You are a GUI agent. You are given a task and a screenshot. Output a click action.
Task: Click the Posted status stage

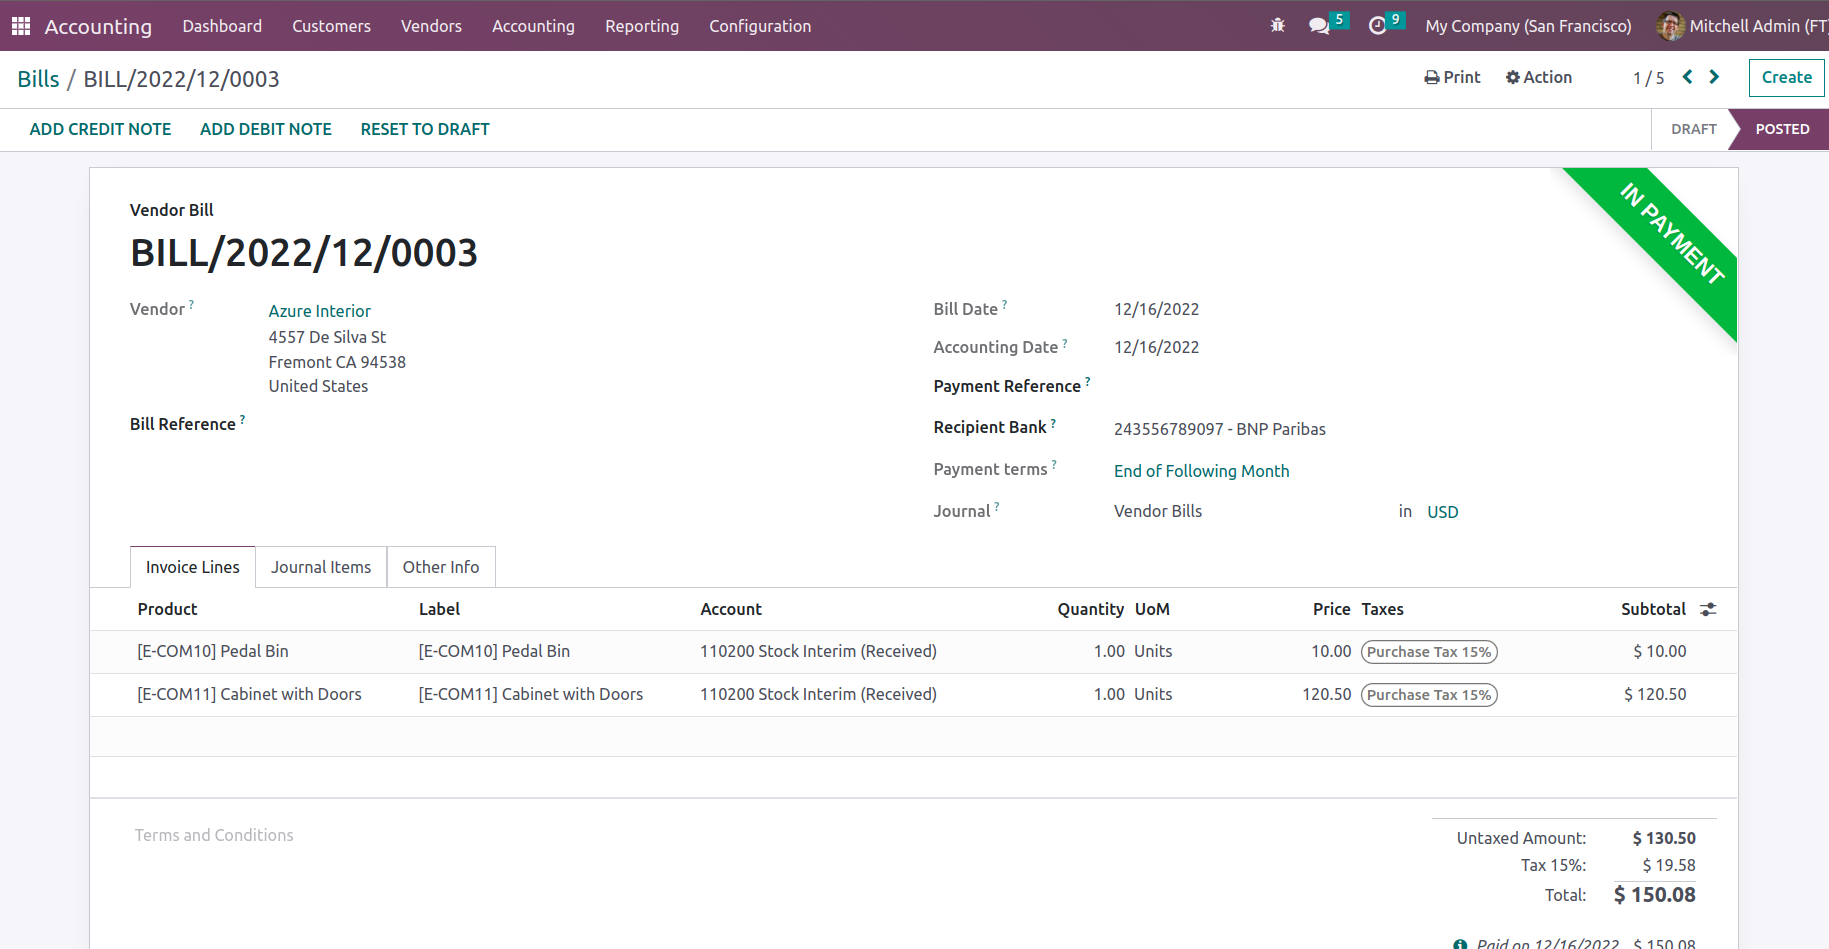pyautogui.click(x=1782, y=129)
